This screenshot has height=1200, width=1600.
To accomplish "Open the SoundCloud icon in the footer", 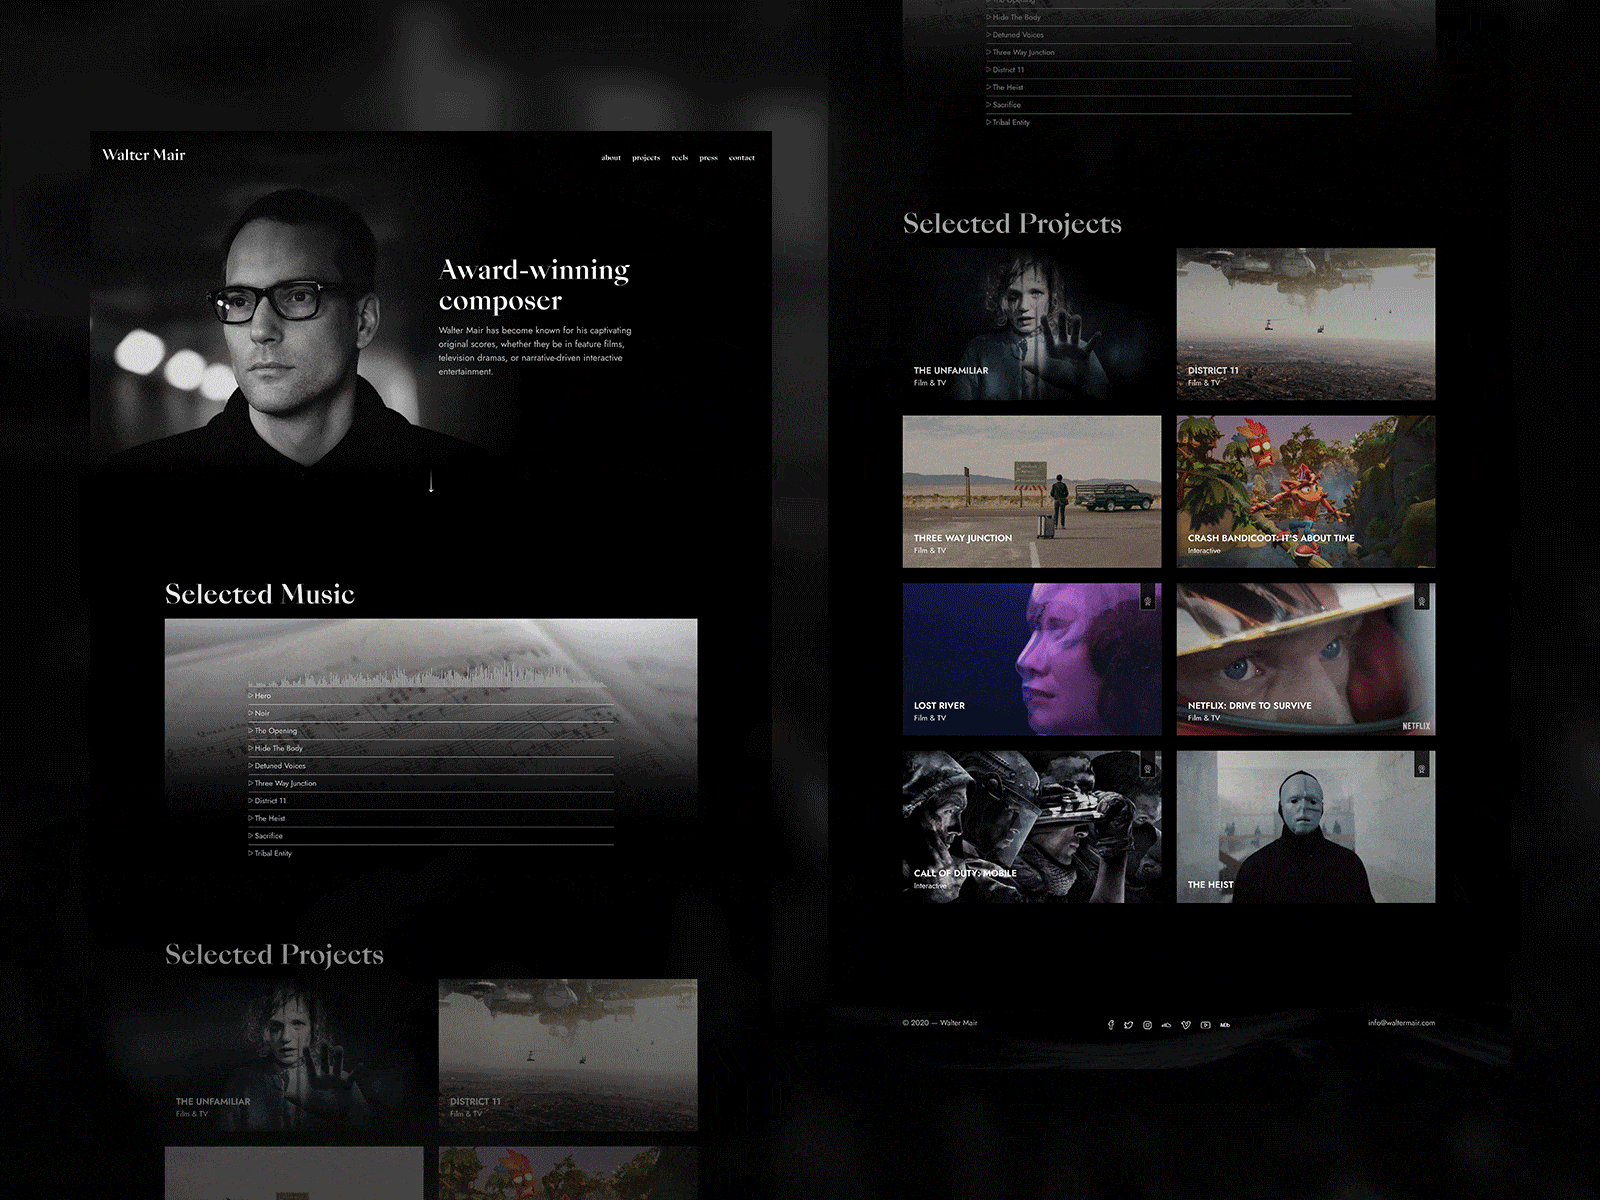I will click(x=1166, y=1025).
